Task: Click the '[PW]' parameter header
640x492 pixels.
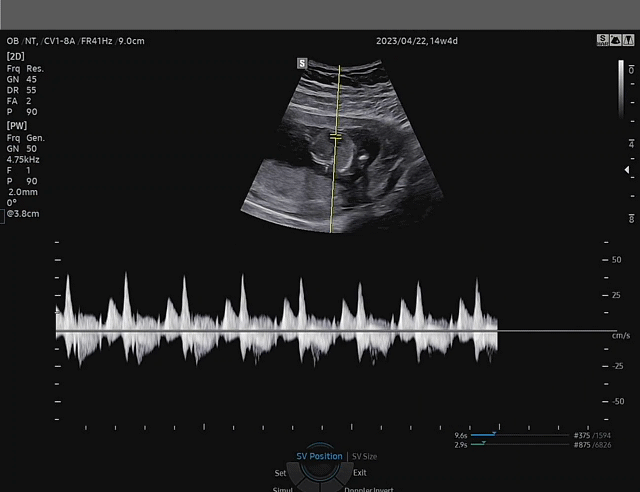Action: tap(17, 125)
